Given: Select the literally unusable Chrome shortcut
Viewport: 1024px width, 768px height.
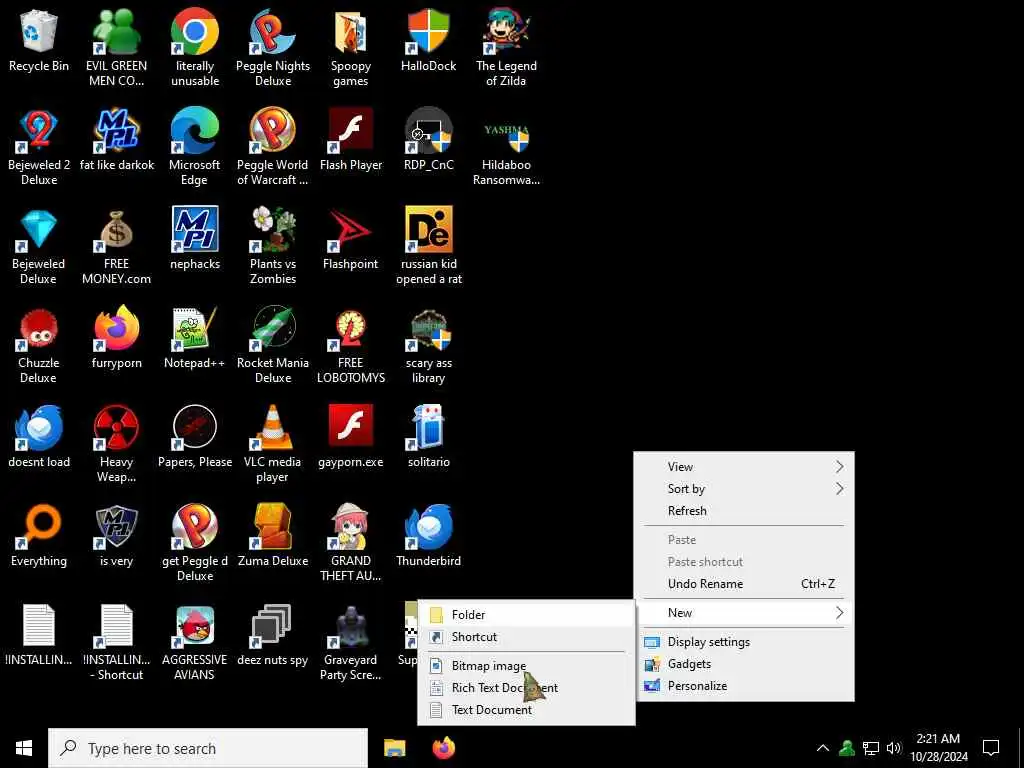Looking at the screenshot, I should [x=195, y=49].
